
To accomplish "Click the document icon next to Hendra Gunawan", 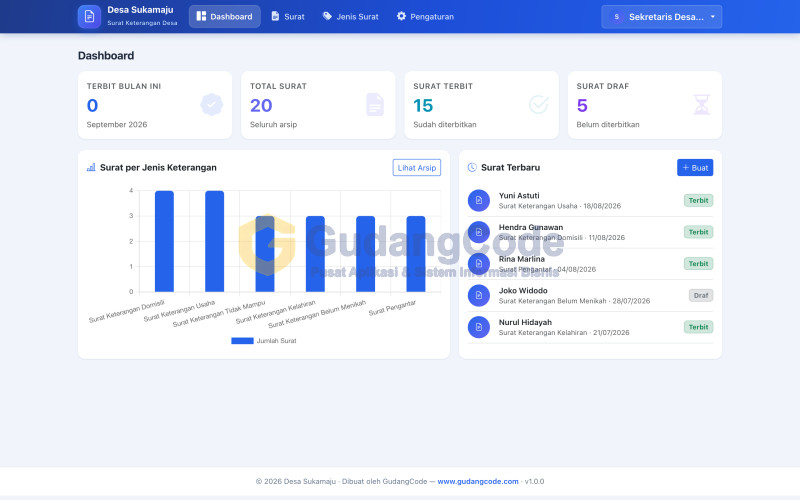I will pos(479,232).
